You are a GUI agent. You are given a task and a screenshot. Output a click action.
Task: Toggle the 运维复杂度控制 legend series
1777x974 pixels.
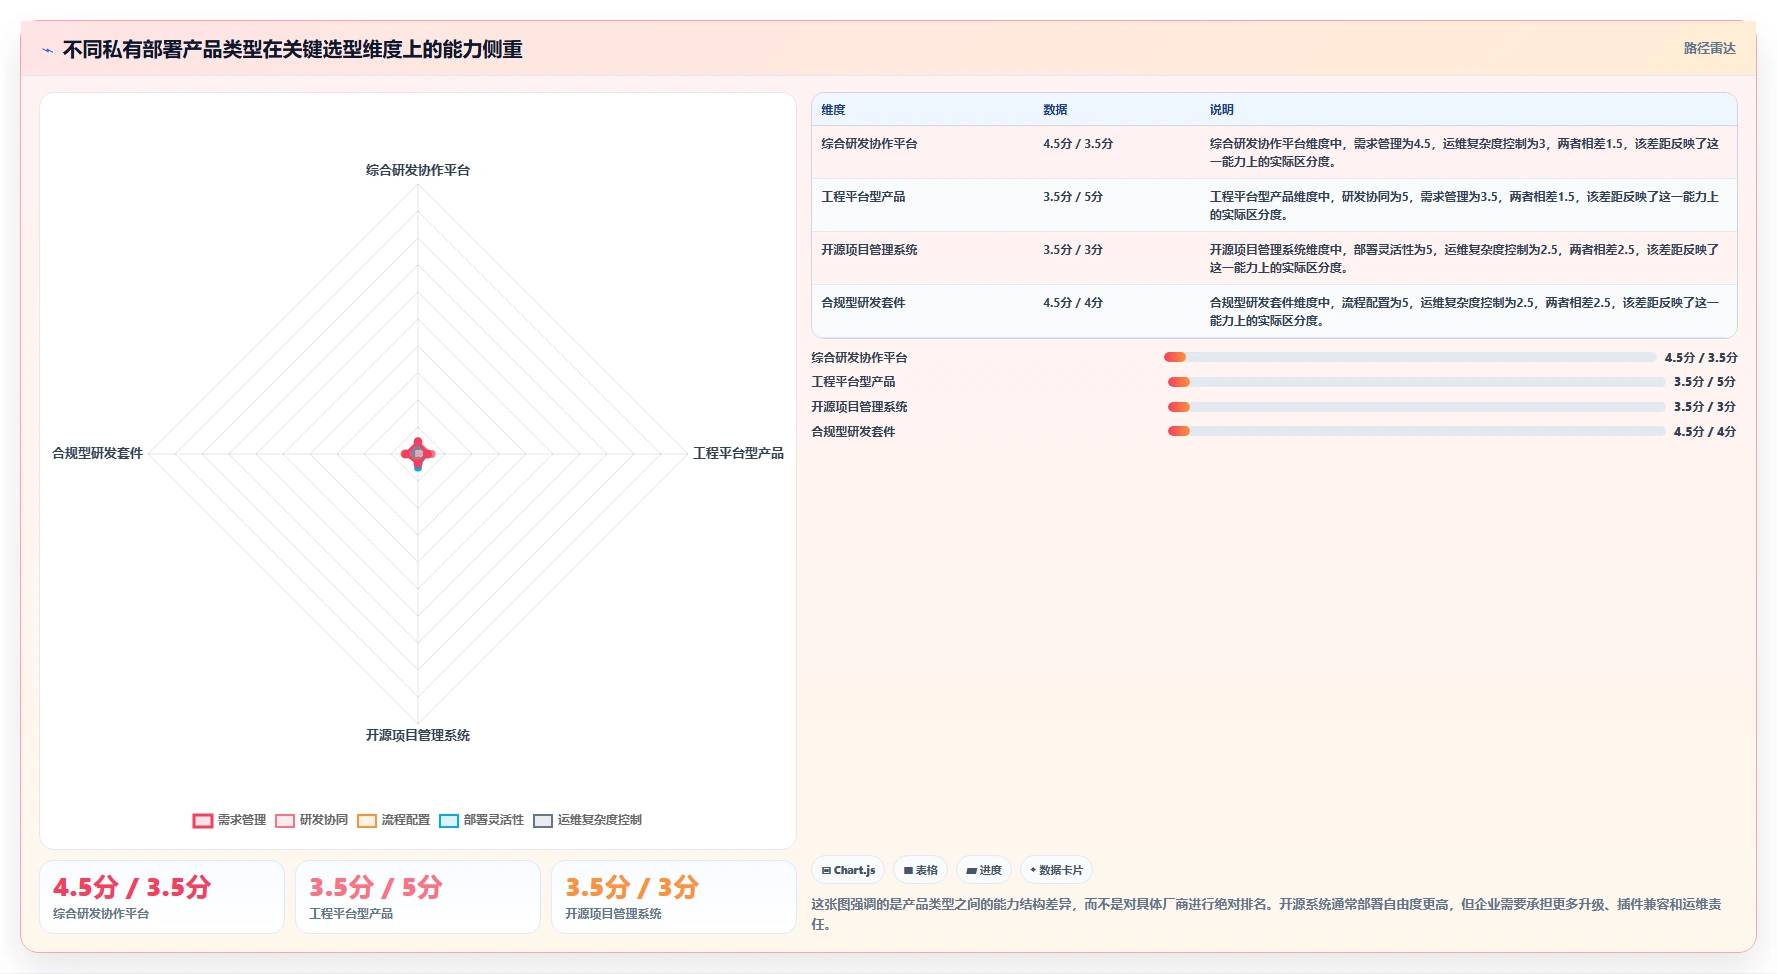[x=587, y=820]
